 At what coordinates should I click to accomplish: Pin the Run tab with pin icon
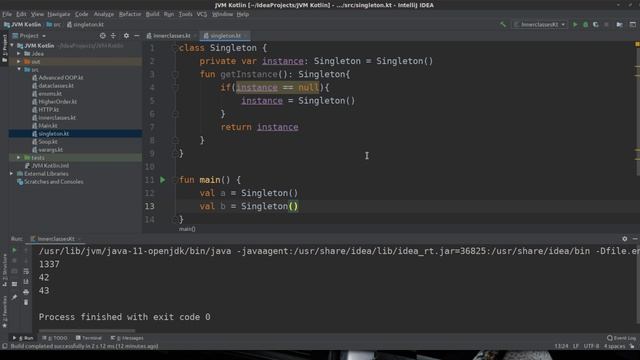click(14, 297)
